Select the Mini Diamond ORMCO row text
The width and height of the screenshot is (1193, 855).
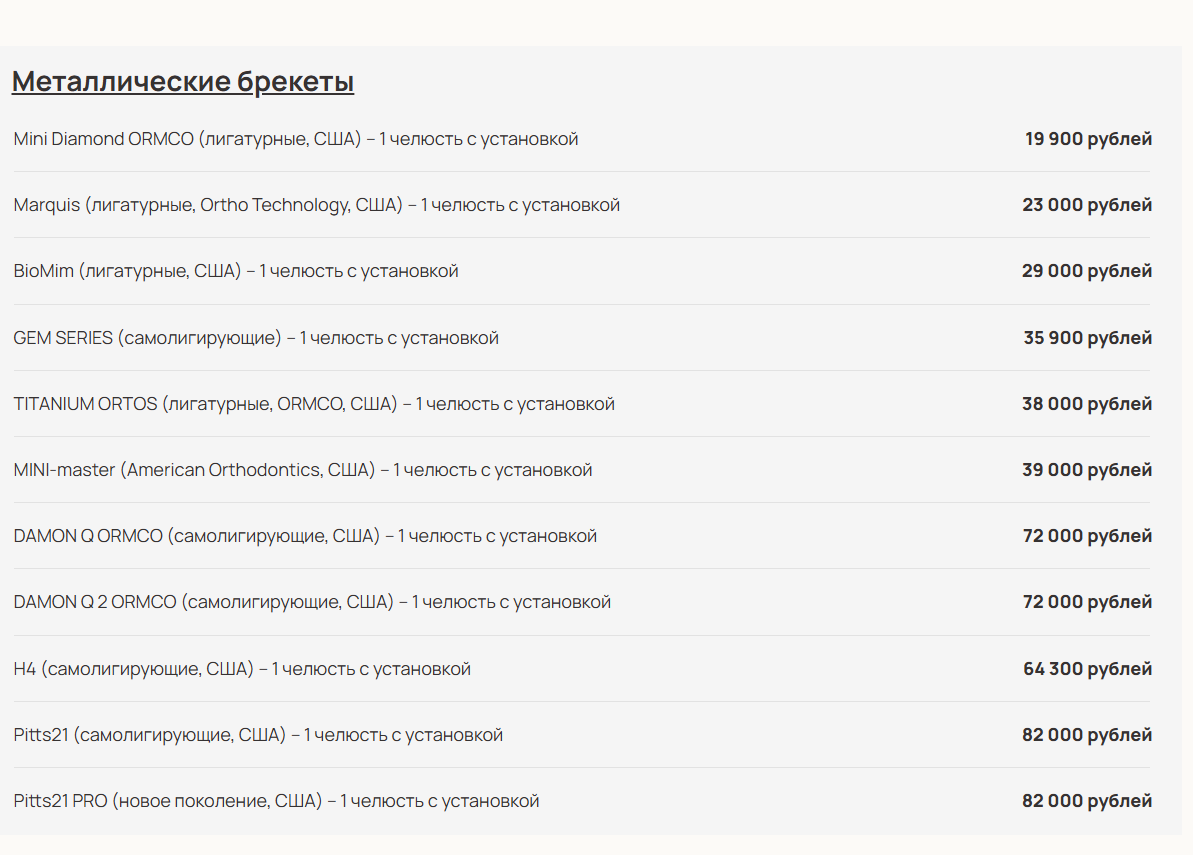point(296,139)
